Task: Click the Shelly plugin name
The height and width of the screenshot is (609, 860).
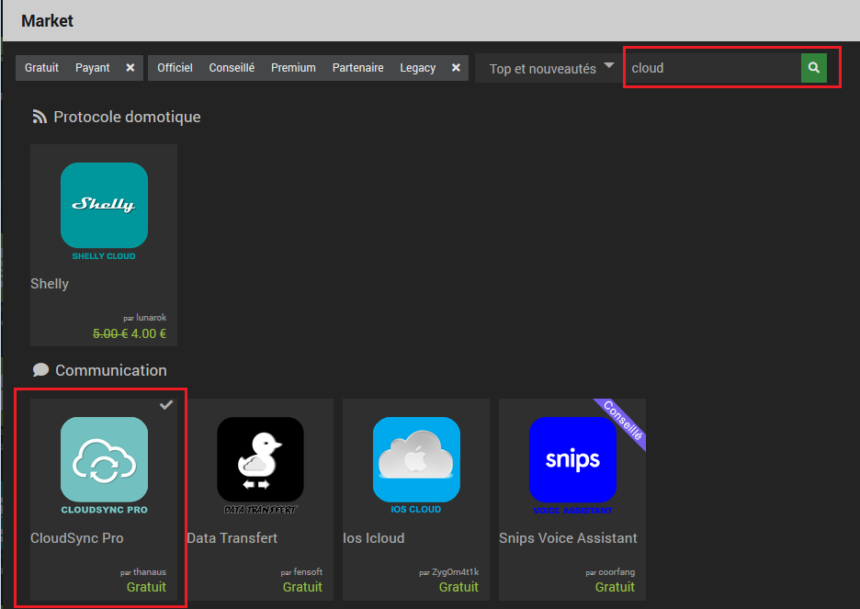Action: (x=50, y=284)
